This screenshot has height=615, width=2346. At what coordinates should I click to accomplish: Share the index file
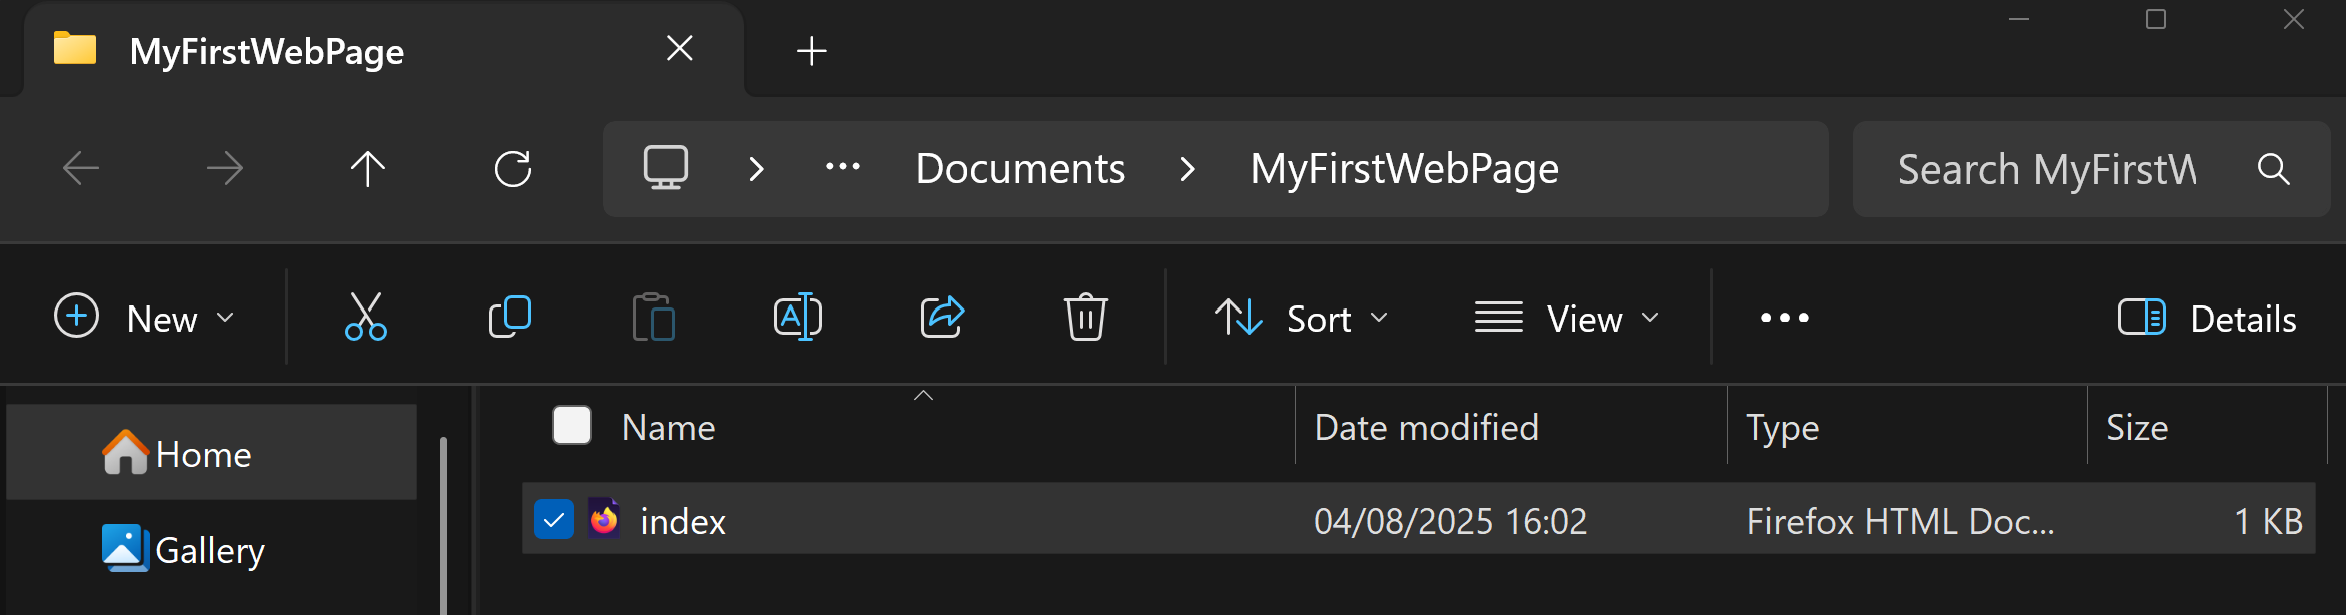(x=941, y=317)
